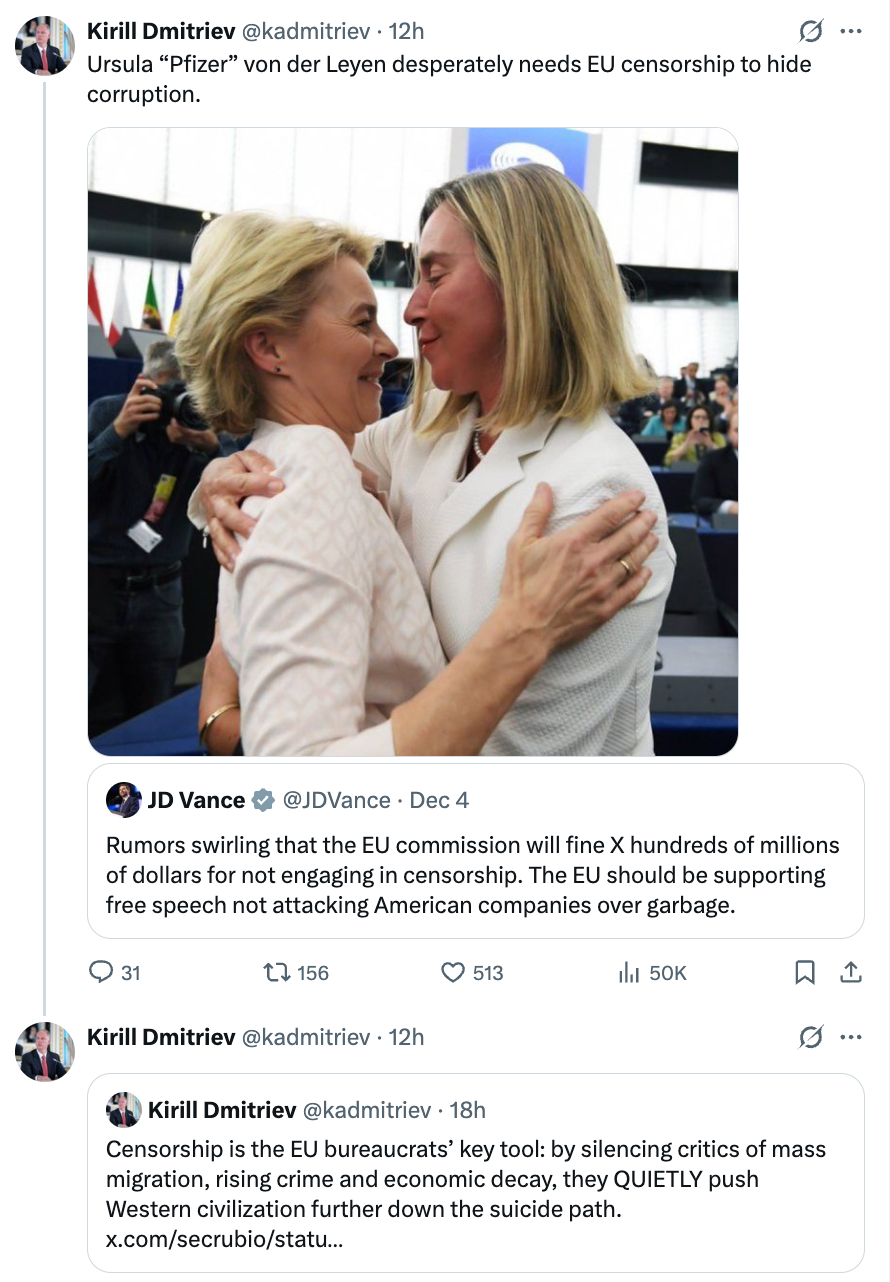Click Grok icon on the second tweet

(811, 1039)
